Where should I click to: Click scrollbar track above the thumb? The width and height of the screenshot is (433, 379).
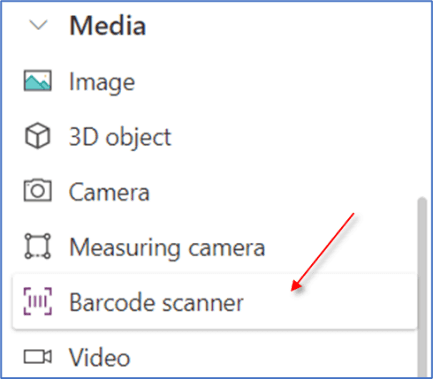(422, 100)
